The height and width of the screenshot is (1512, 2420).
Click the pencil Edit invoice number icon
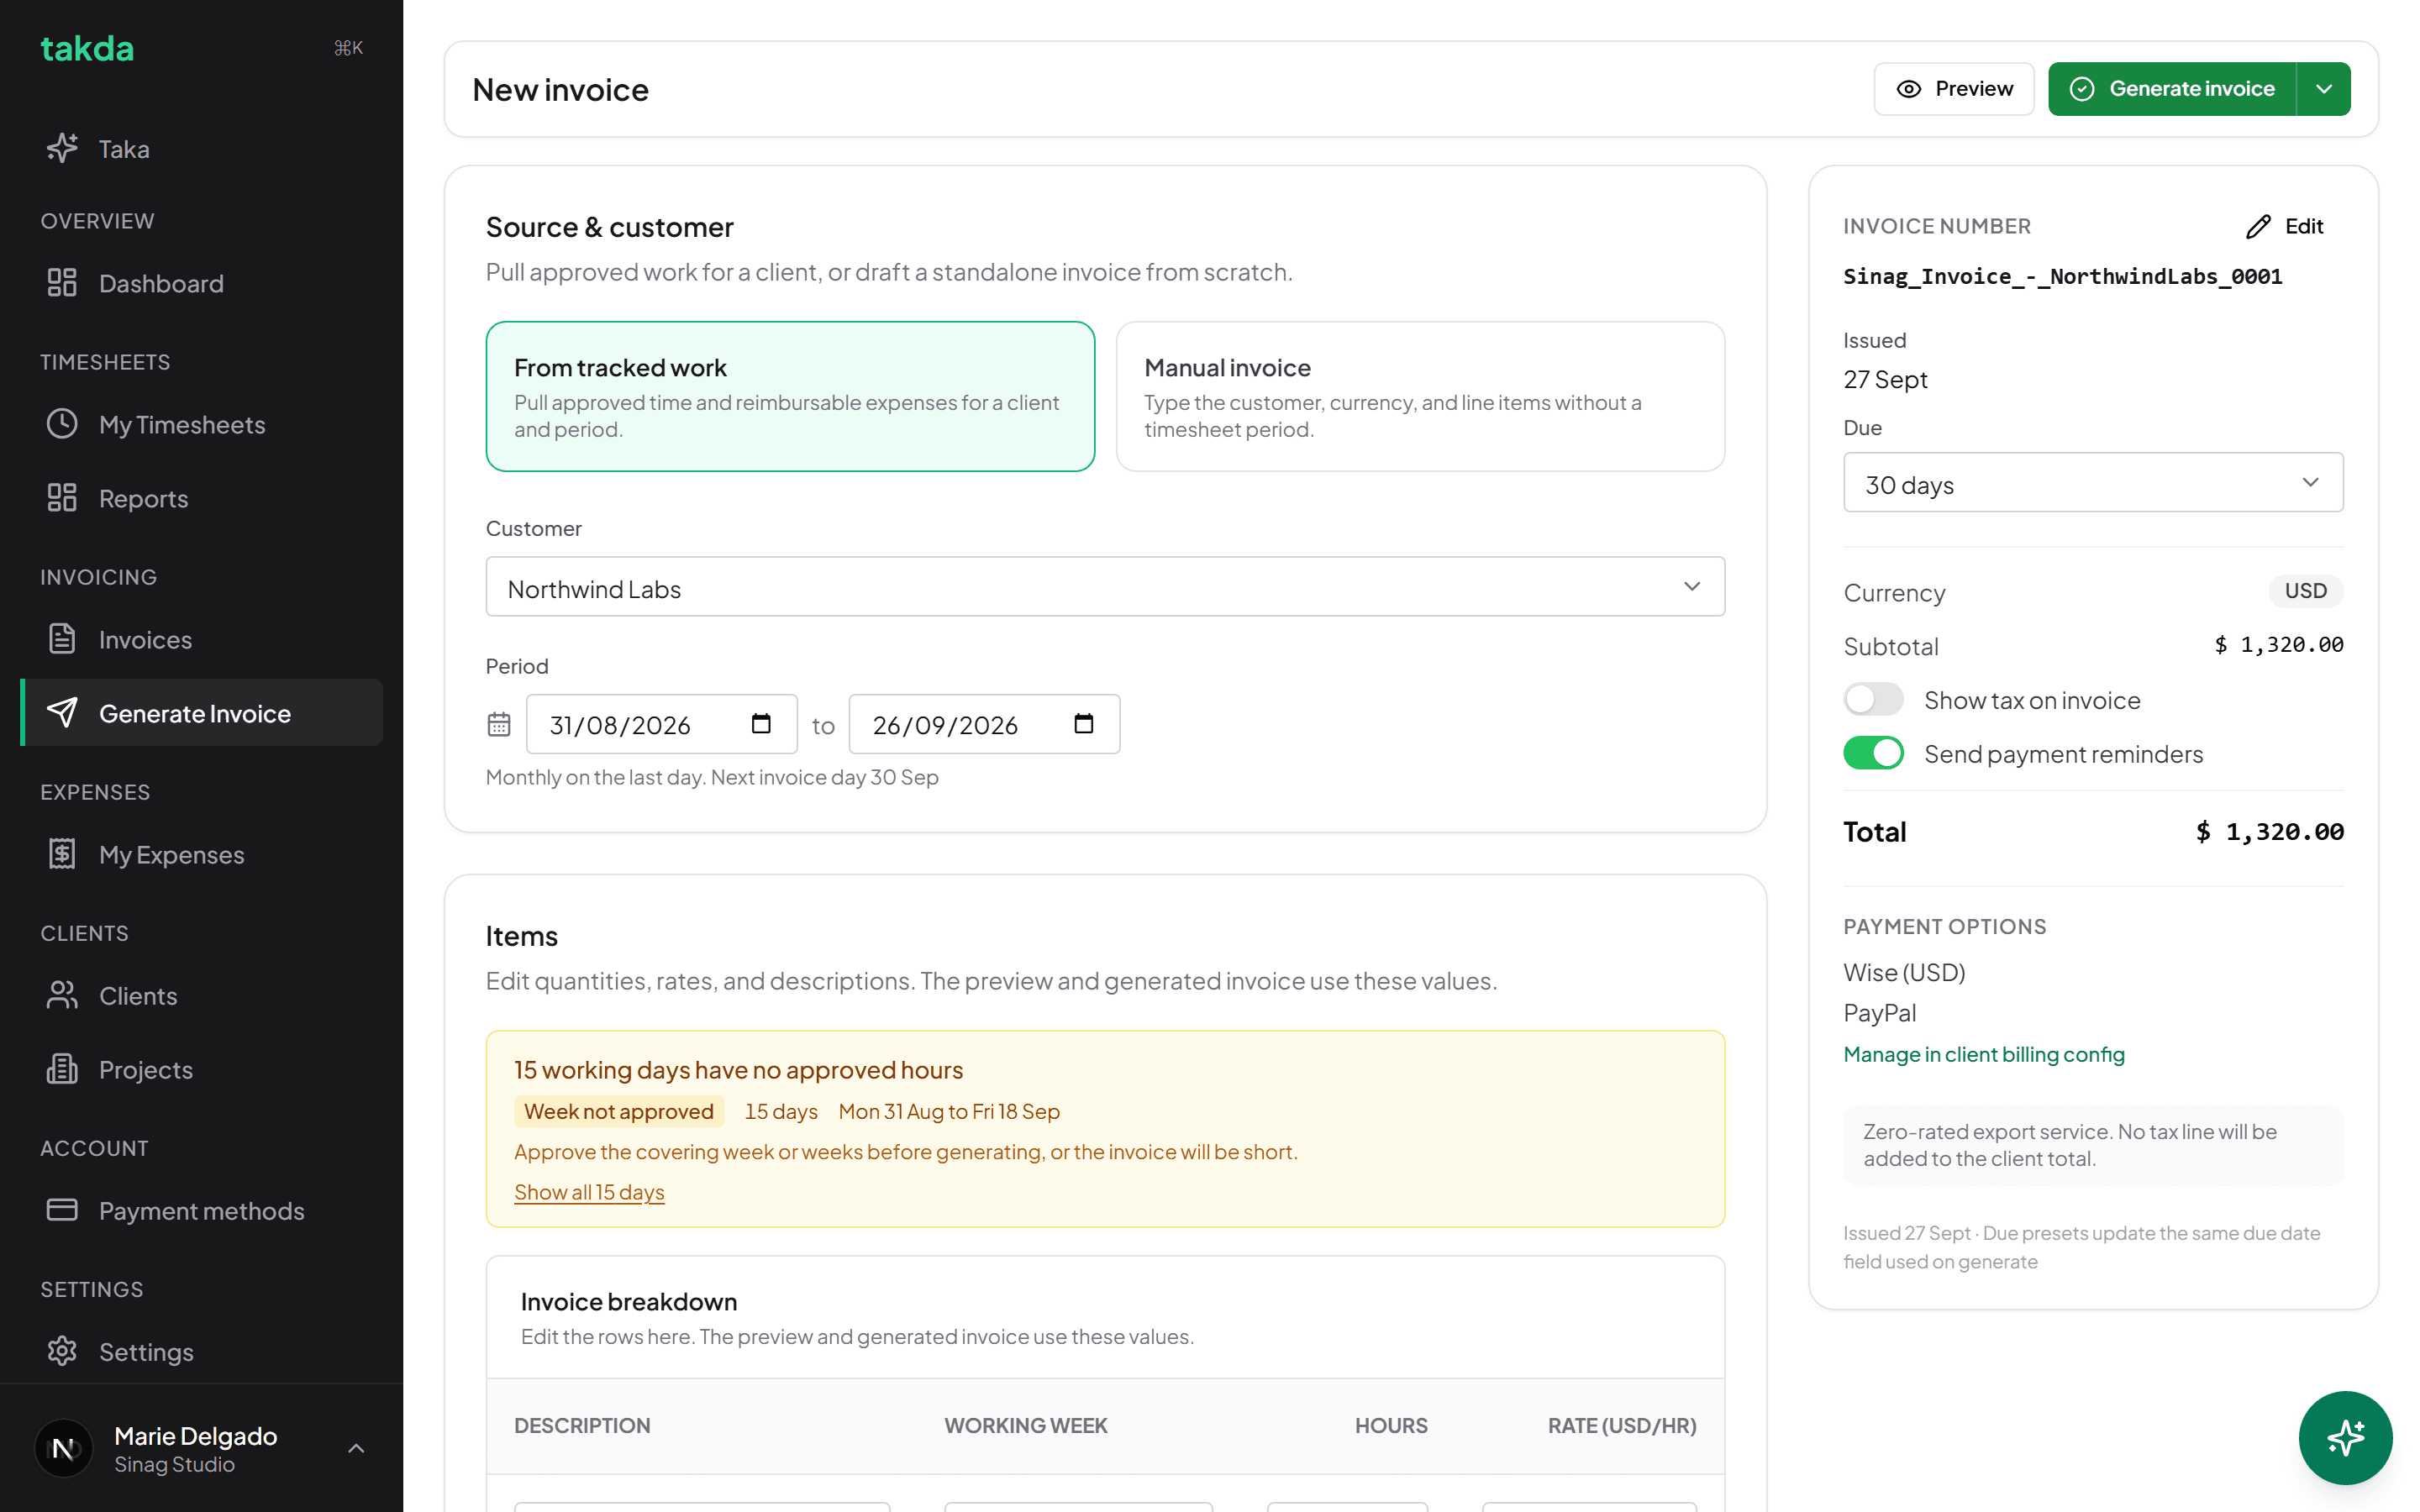click(2258, 227)
